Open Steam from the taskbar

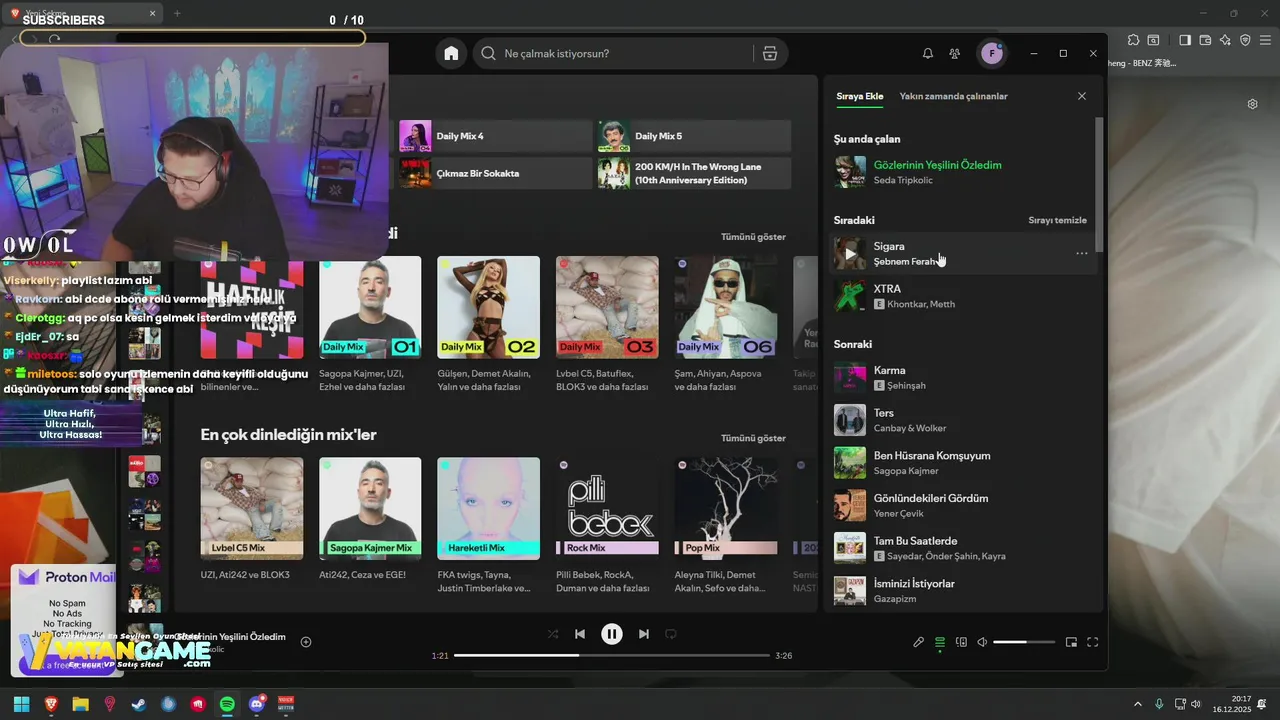click(x=139, y=704)
